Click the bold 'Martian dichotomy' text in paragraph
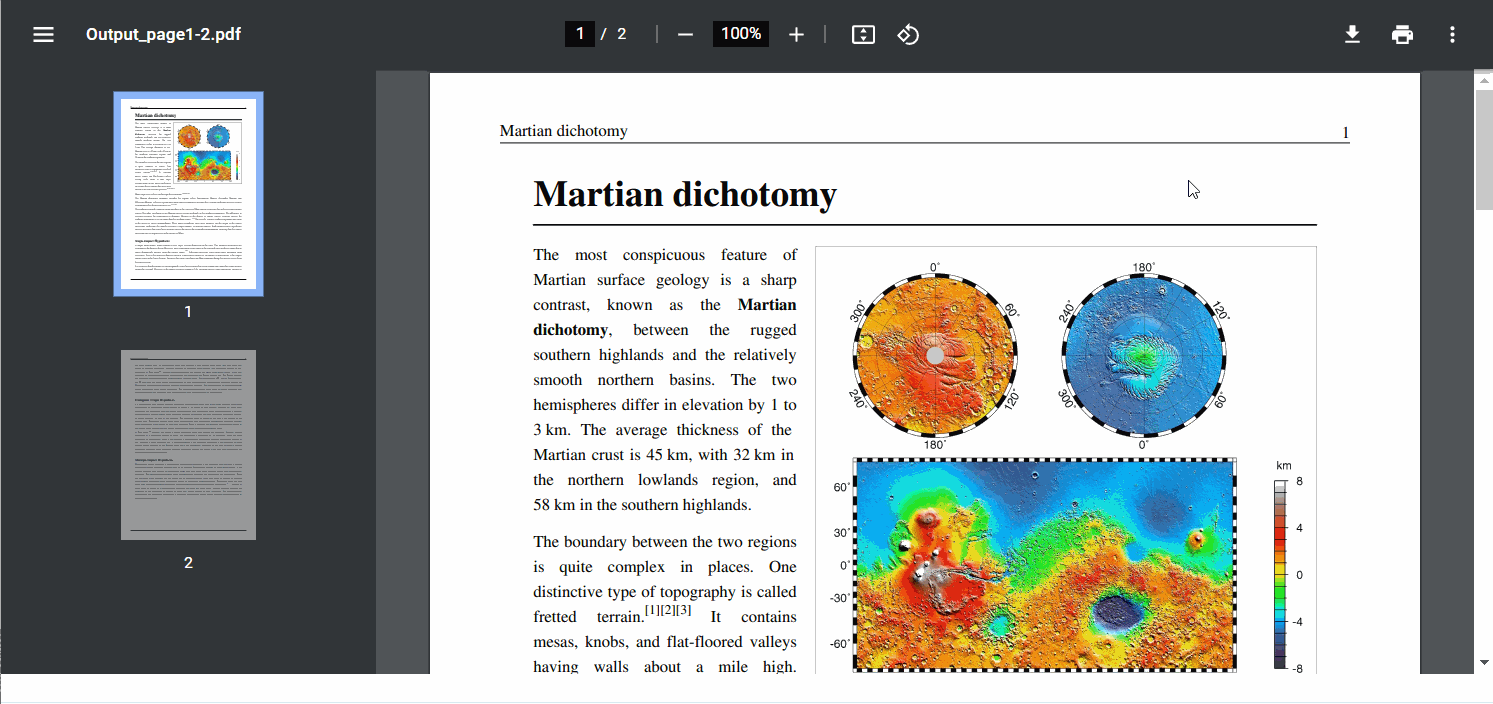 [x=665, y=317]
